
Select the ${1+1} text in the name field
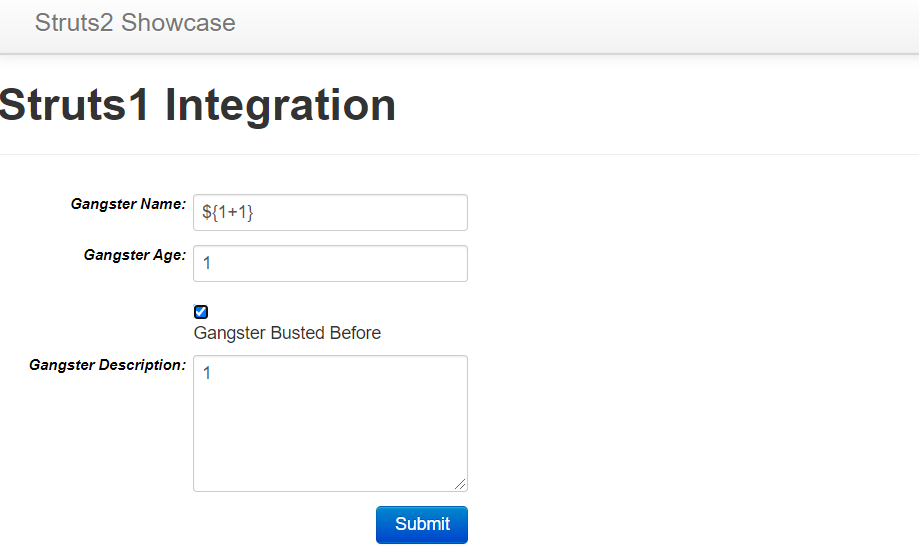click(x=227, y=212)
